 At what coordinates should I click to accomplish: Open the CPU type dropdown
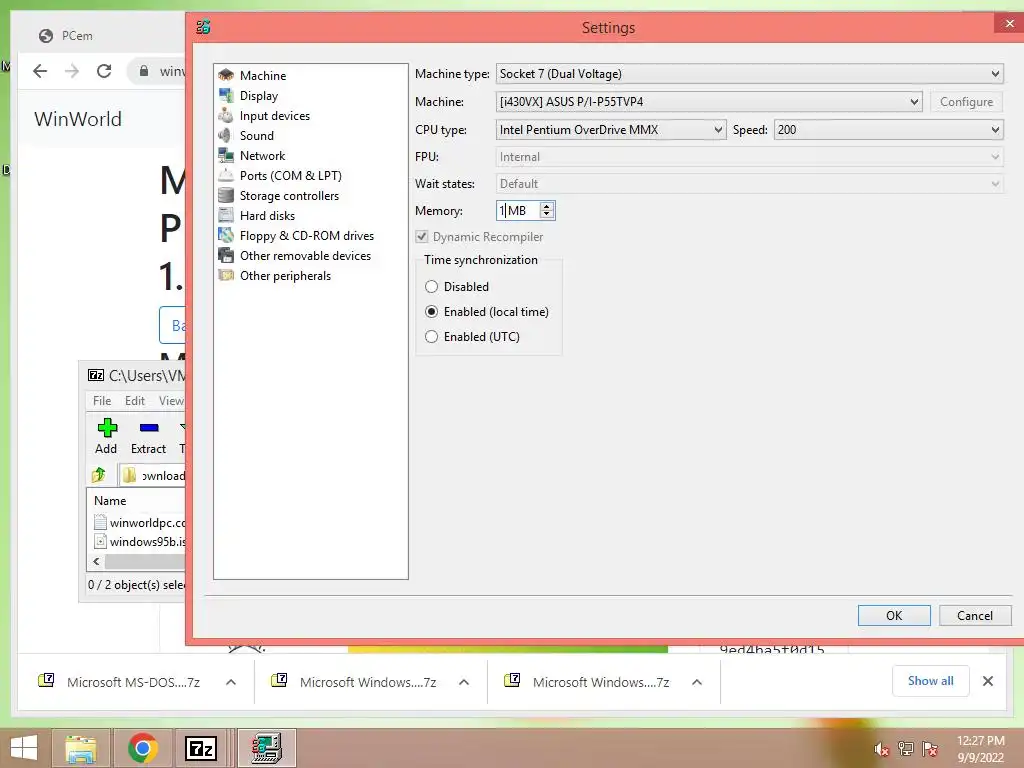(x=611, y=130)
